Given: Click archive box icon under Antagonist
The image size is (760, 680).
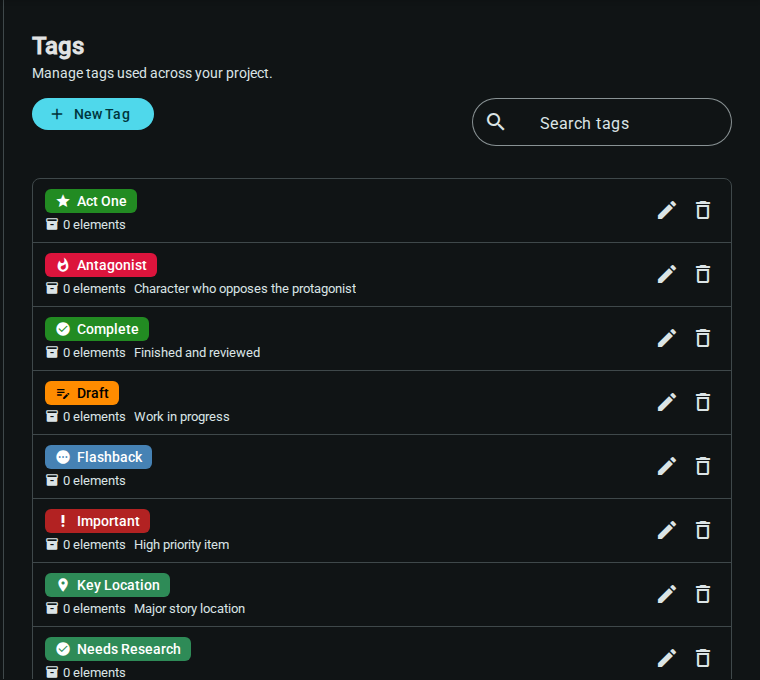Looking at the screenshot, I should click(x=52, y=288).
